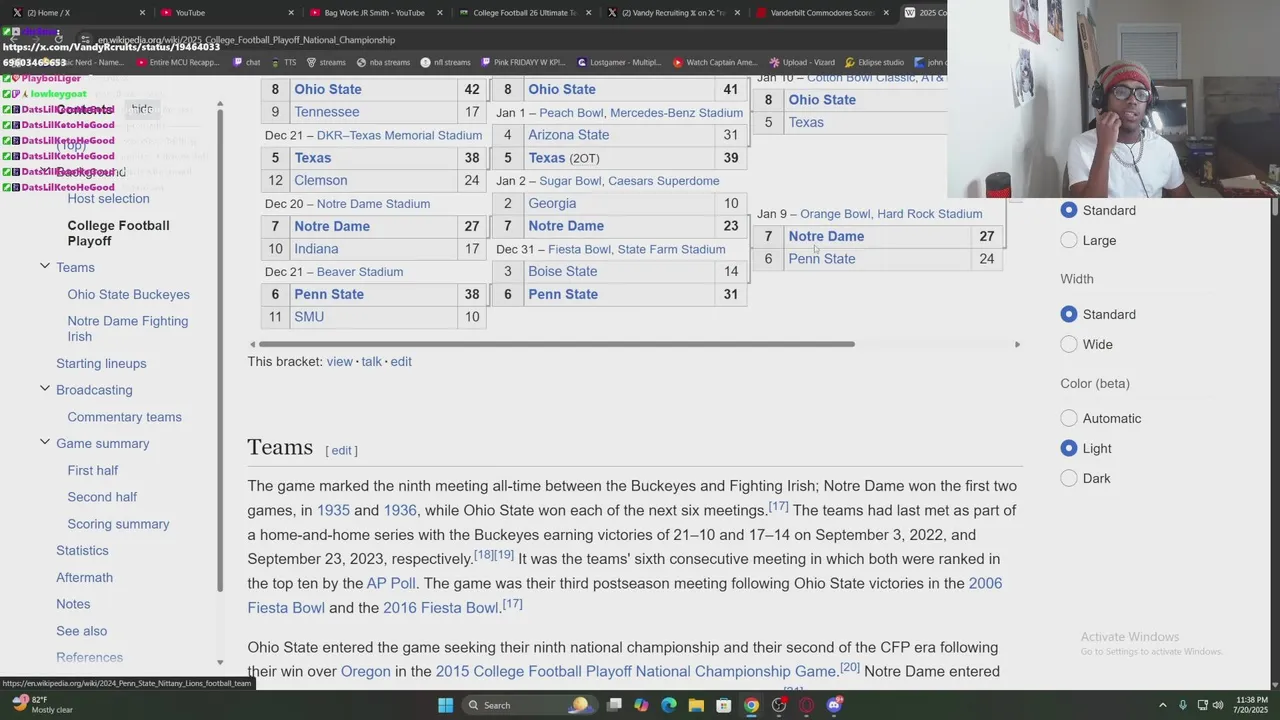Jump to Scoring summary in contents

click(x=118, y=523)
